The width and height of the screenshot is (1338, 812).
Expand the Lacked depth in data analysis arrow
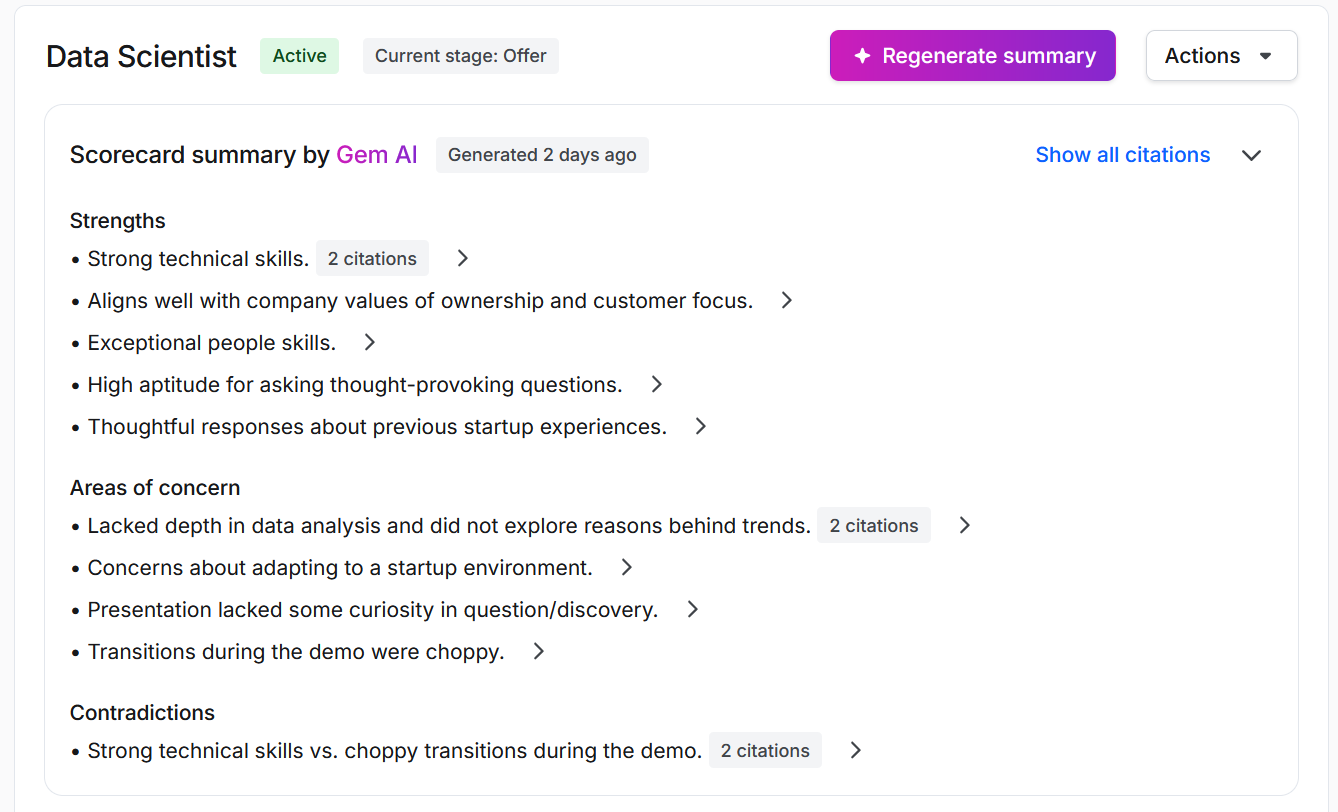click(x=965, y=525)
